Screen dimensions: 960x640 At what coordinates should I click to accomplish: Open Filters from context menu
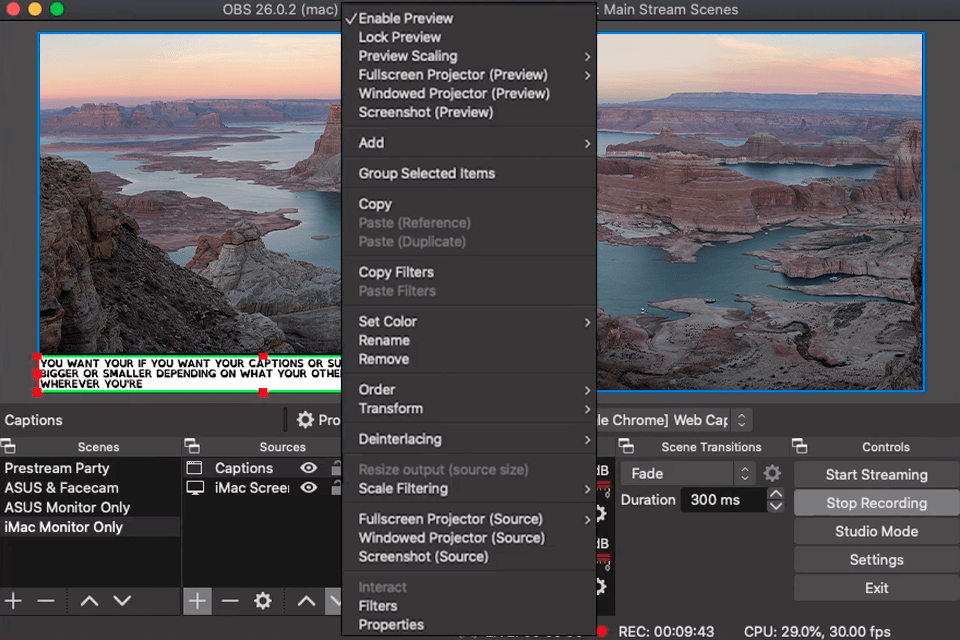[x=469, y=606]
